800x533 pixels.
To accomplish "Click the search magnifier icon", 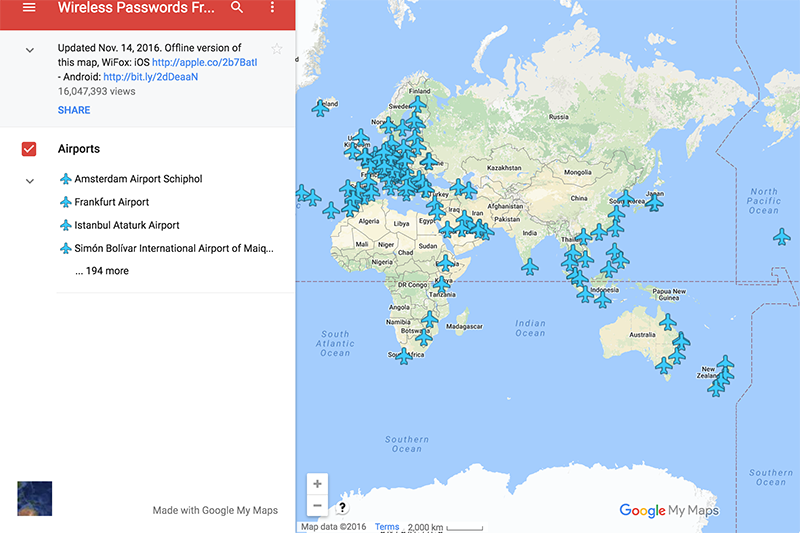I will click(237, 8).
